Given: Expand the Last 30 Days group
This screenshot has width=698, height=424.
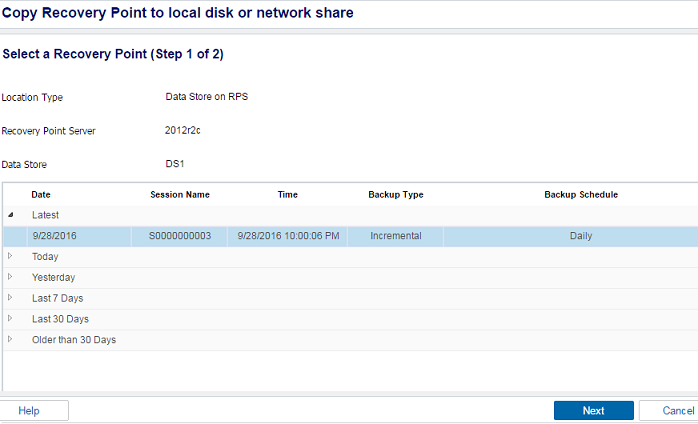Looking at the screenshot, I should pos(10,318).
